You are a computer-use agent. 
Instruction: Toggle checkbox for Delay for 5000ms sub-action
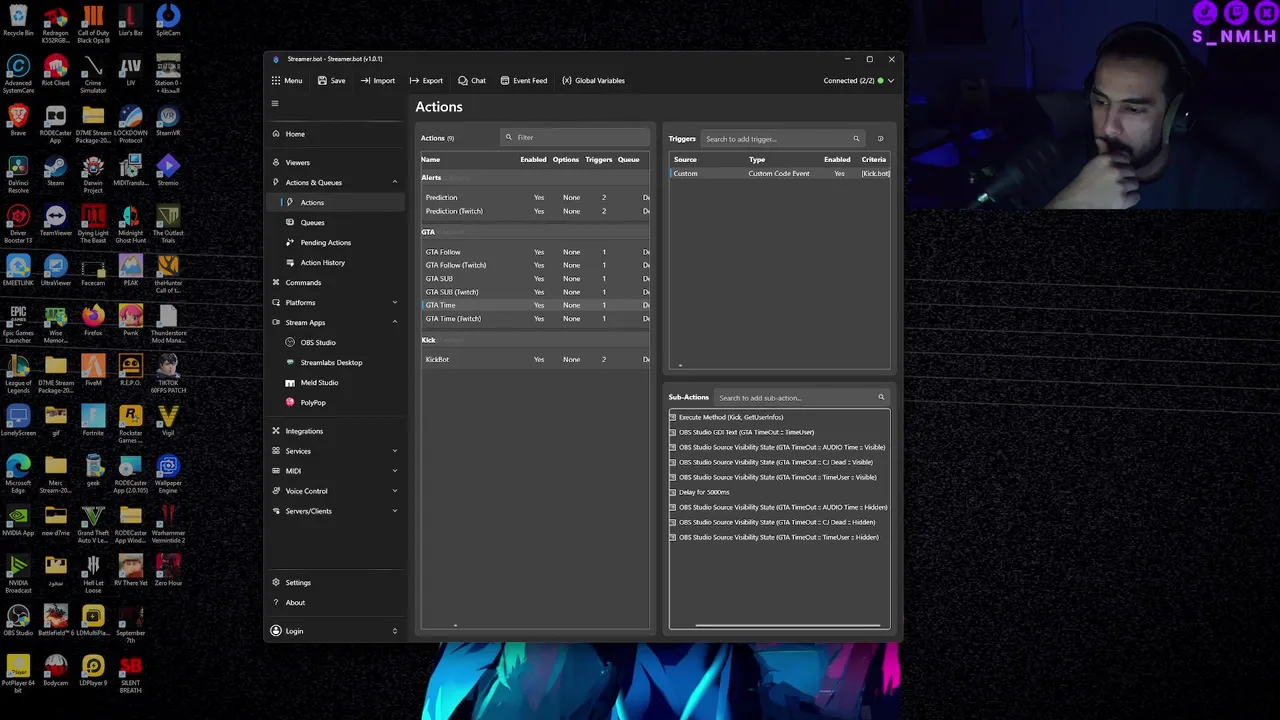pyautogui.click(x=673, y=492)
